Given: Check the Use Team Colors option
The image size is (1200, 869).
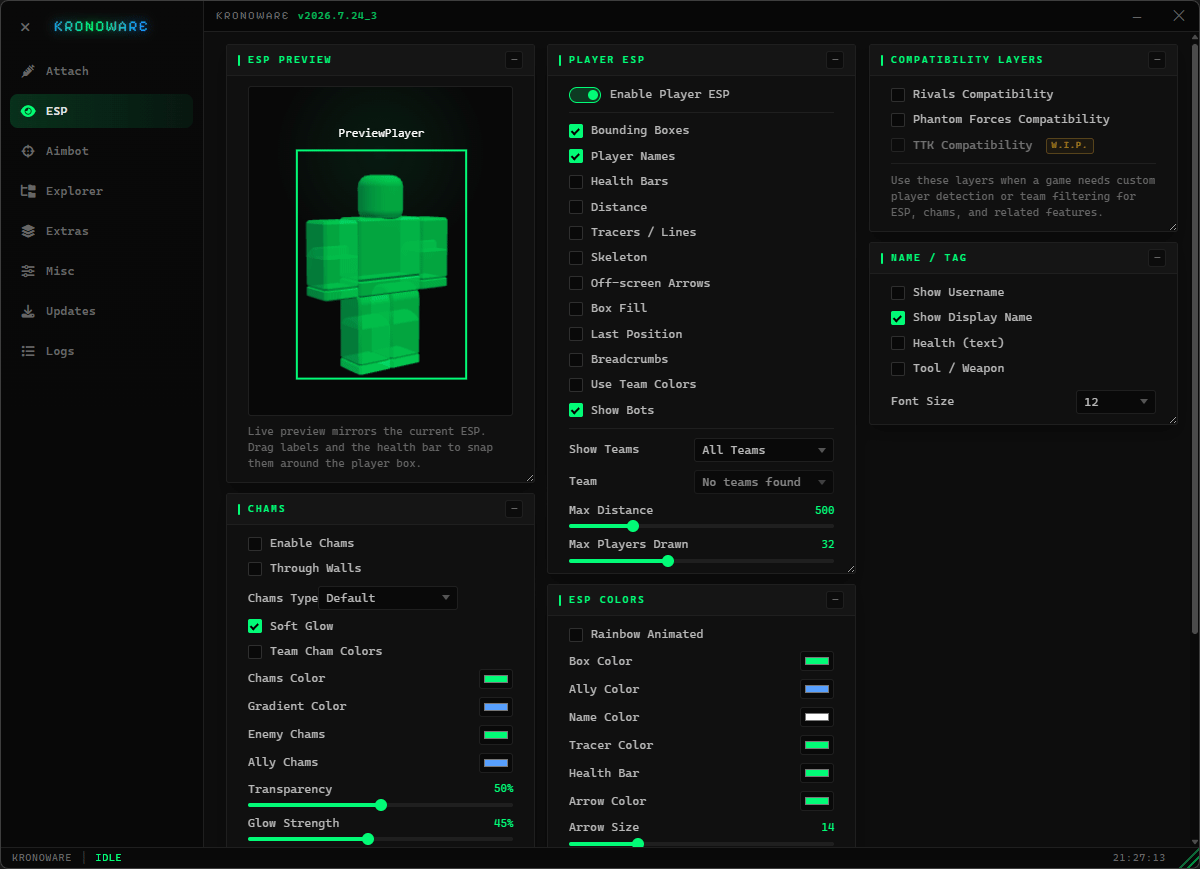Looking at the screenshot, I should coord(576,384).
